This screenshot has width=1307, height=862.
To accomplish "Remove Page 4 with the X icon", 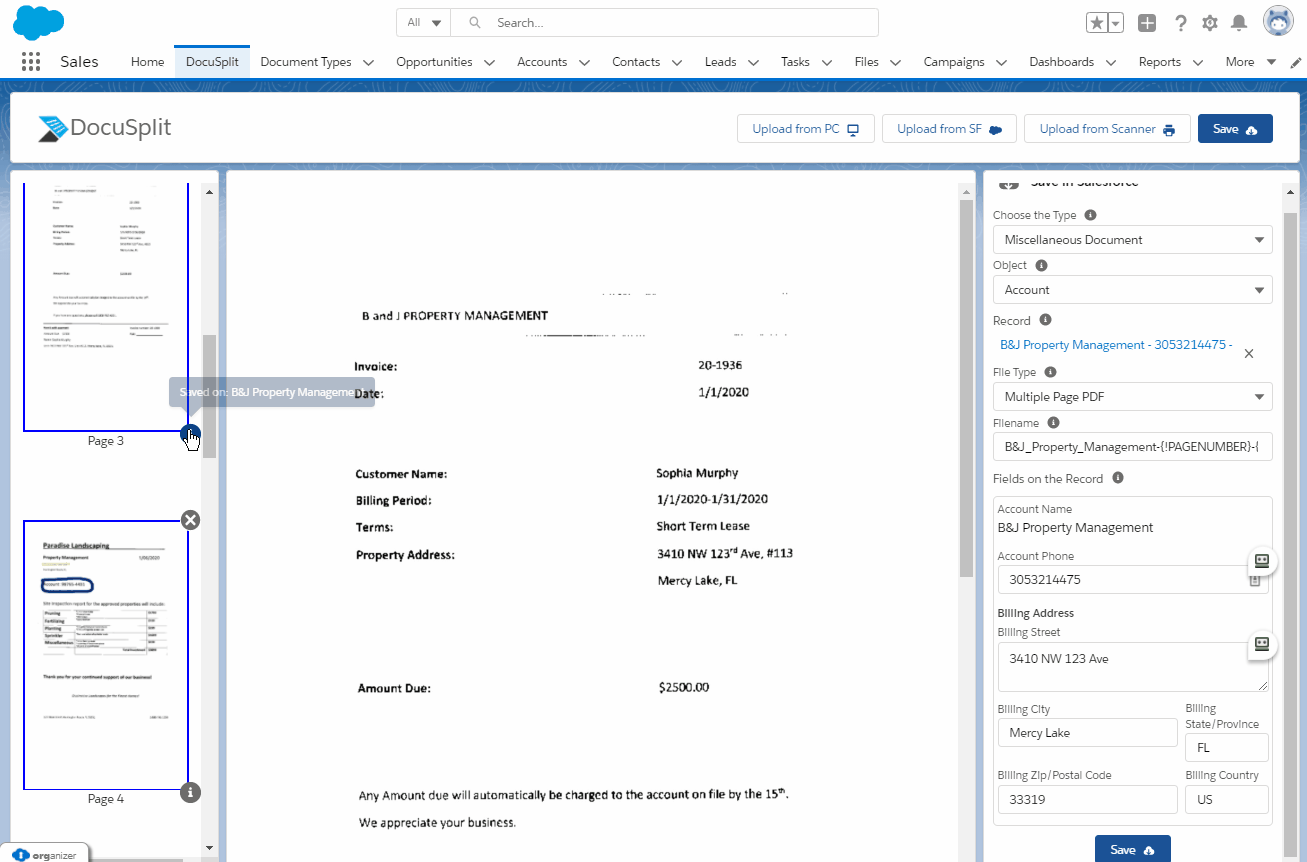I will pyautogui.click(x=191, y=519).
